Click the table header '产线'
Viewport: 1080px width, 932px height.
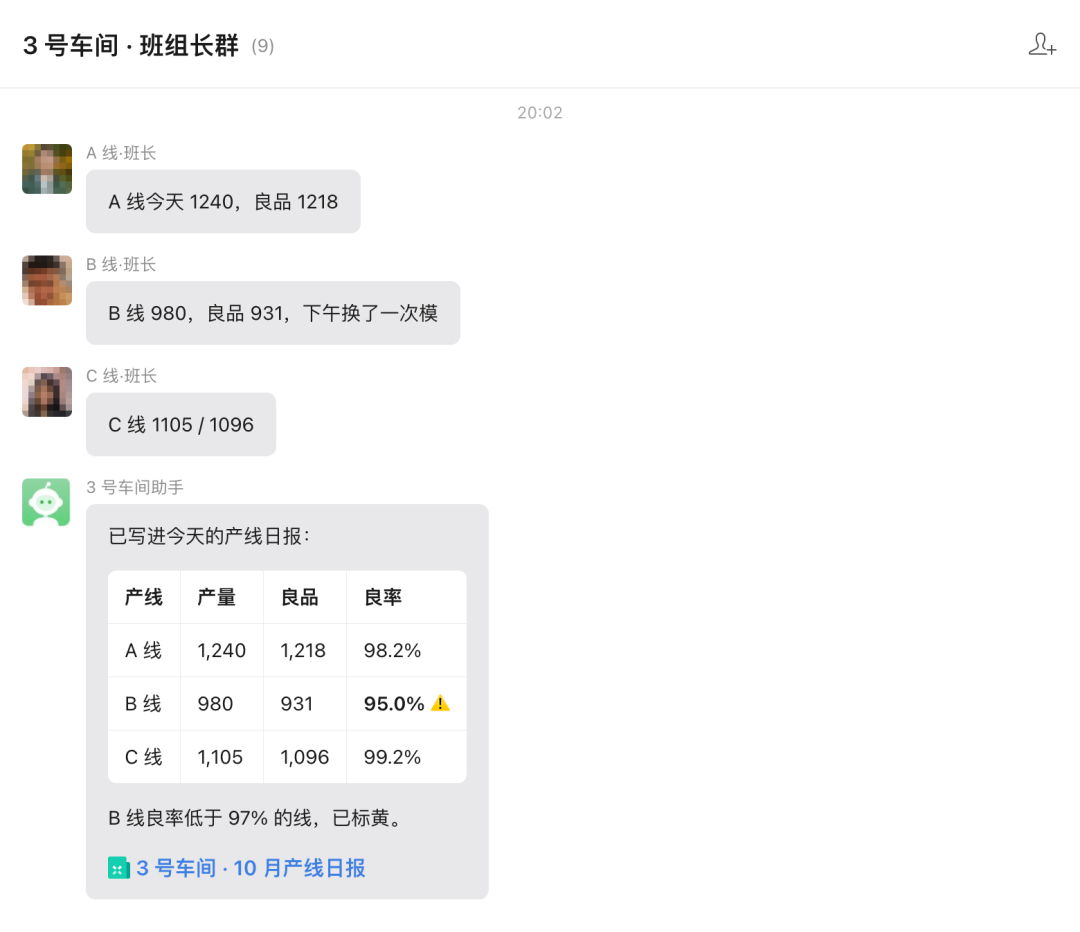144,597
